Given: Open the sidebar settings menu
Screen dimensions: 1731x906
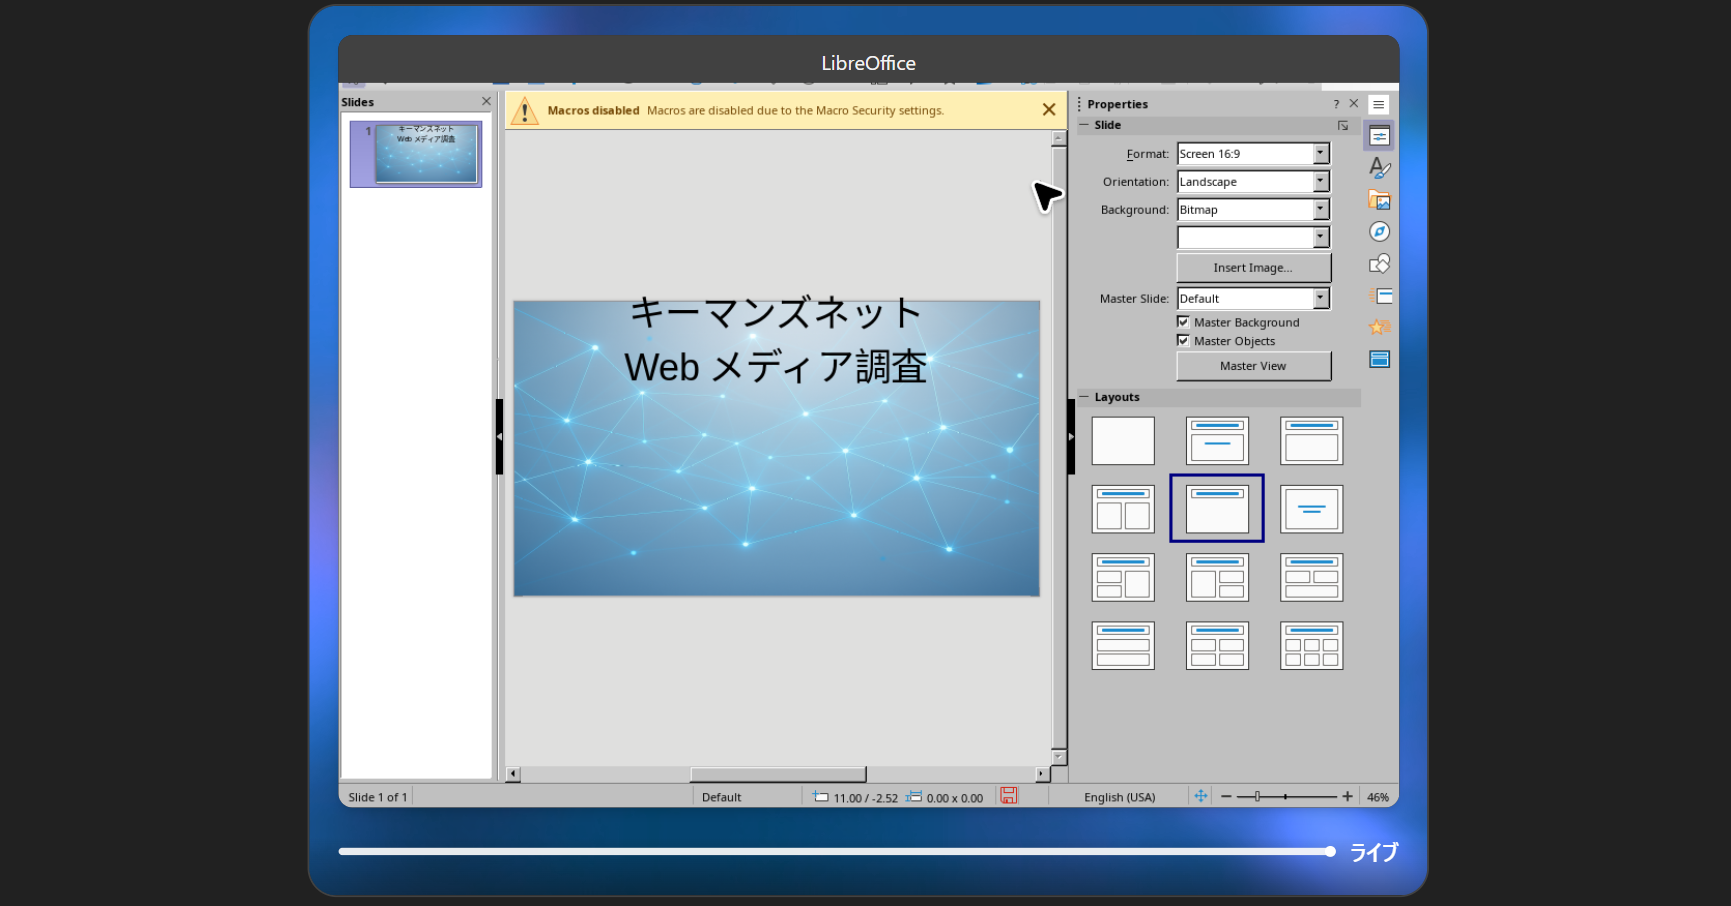Looking at the screenshot, I should click(x=1378, y=104).
